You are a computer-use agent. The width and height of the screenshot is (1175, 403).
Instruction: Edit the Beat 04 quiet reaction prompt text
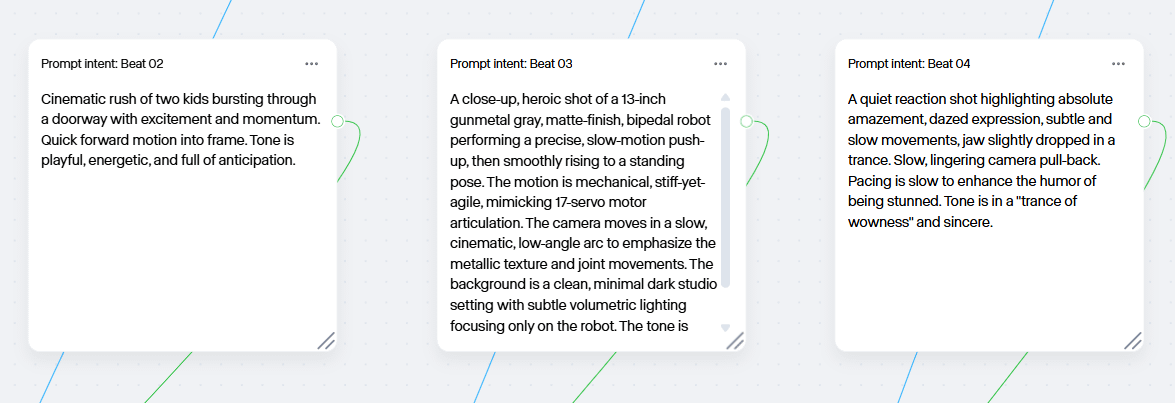point(982,161)
